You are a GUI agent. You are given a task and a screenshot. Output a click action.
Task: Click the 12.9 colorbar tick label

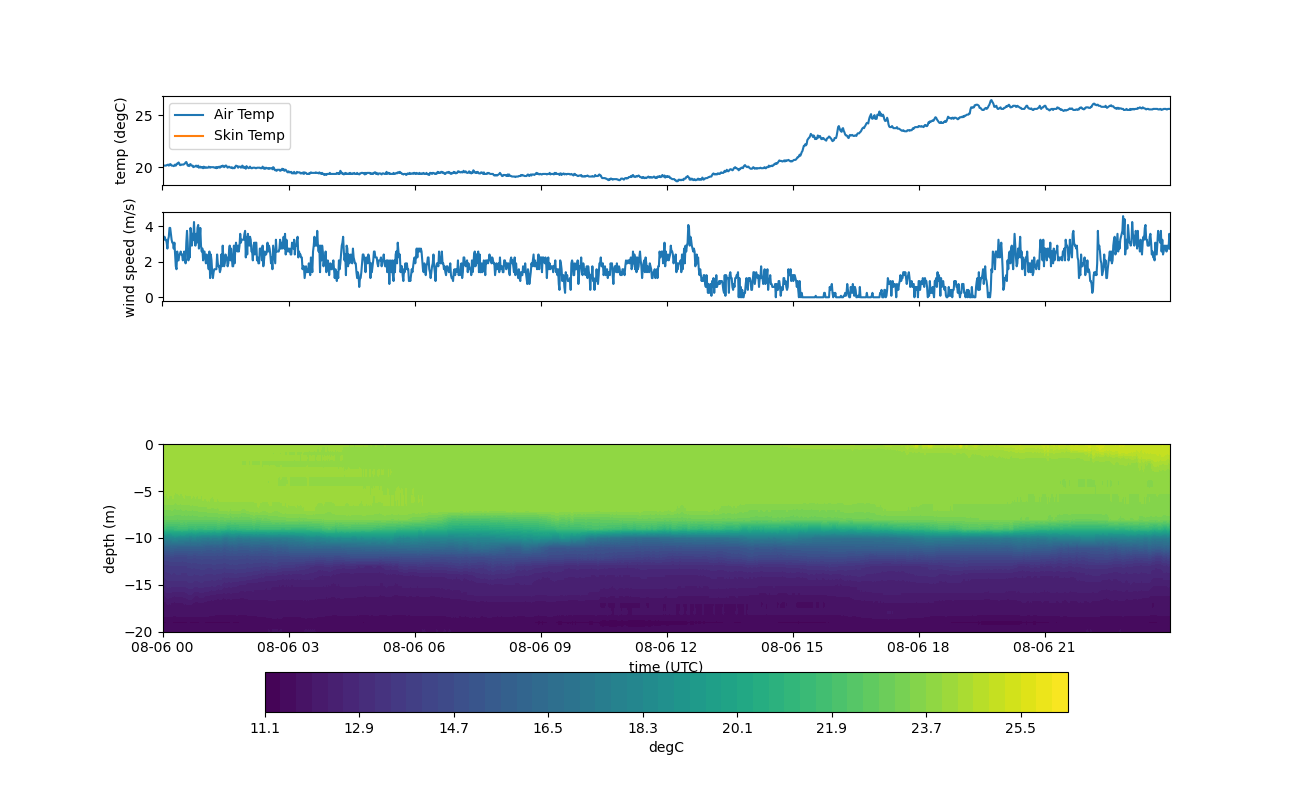[359, 728]
